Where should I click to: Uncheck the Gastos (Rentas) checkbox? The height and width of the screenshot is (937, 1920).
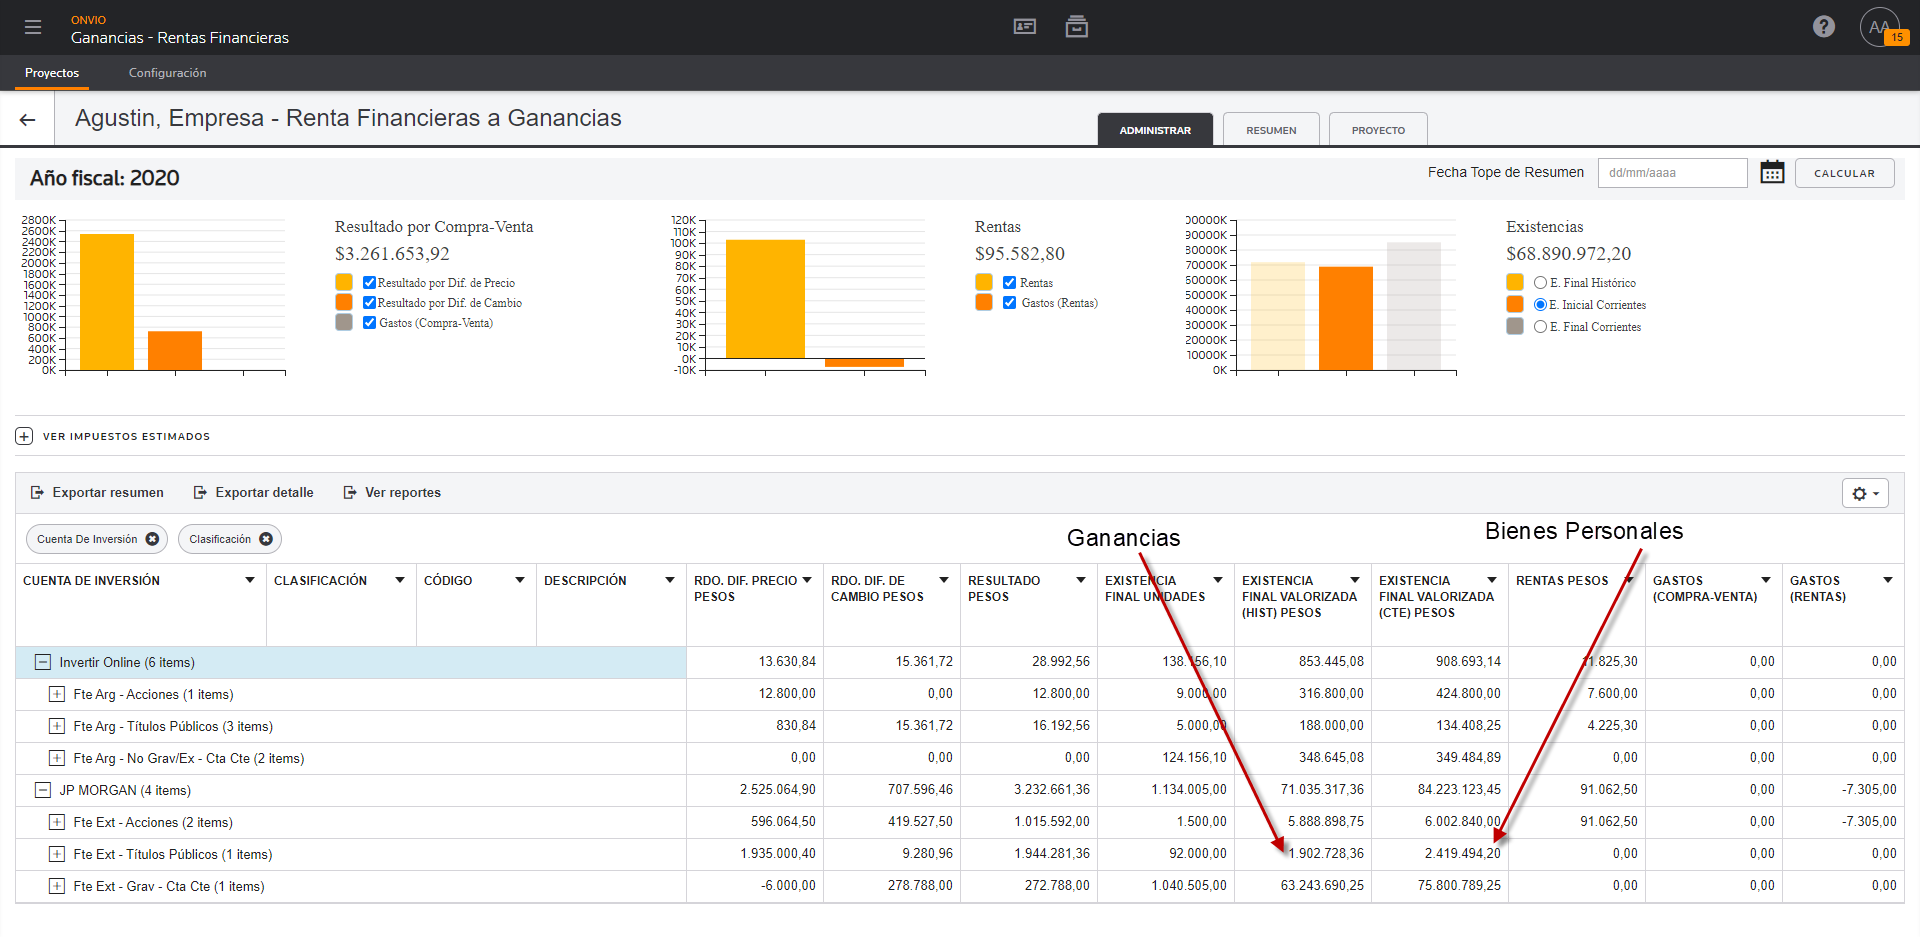1009,303
